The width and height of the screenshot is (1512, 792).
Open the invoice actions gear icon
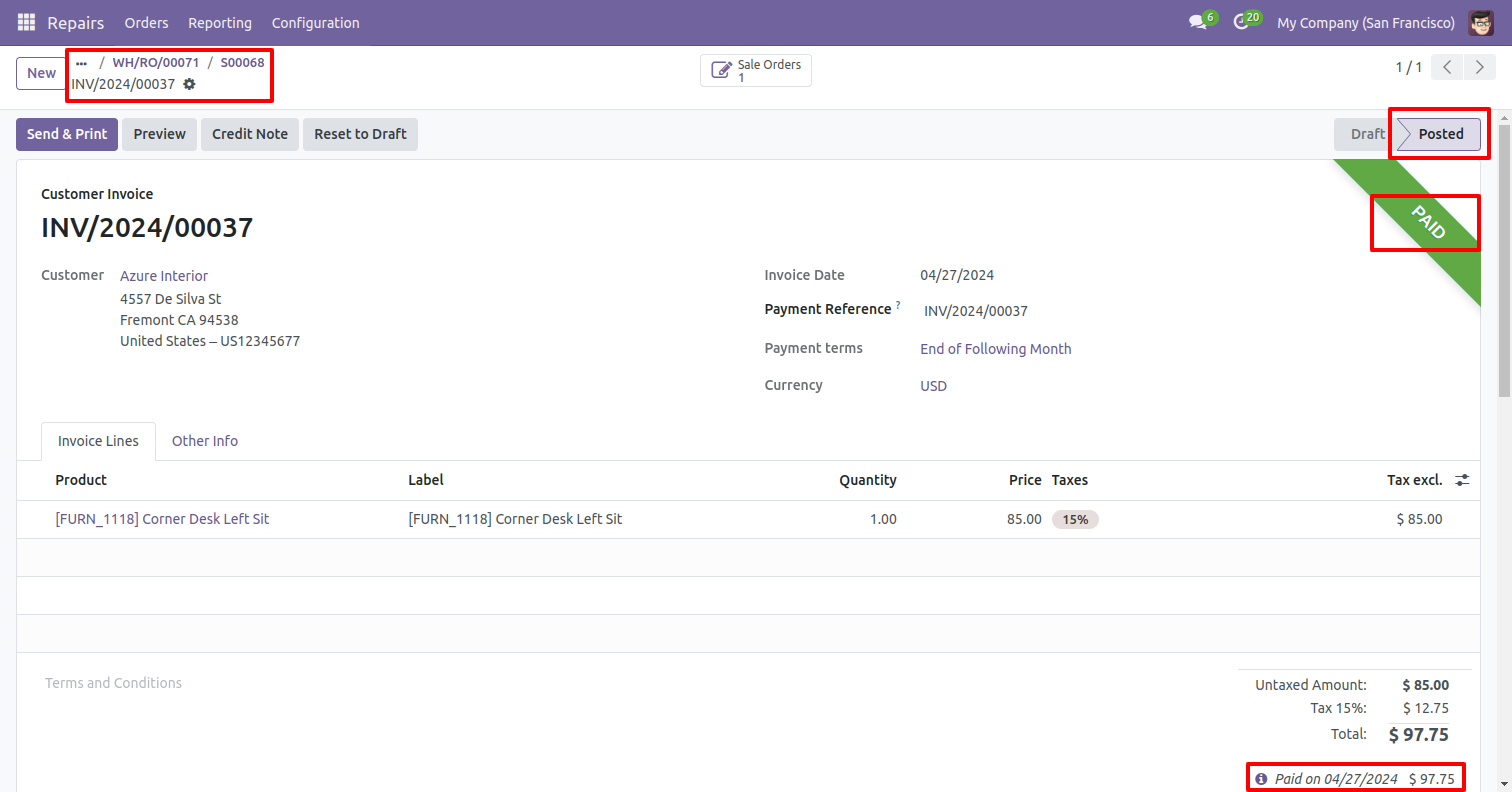point(189,84)
